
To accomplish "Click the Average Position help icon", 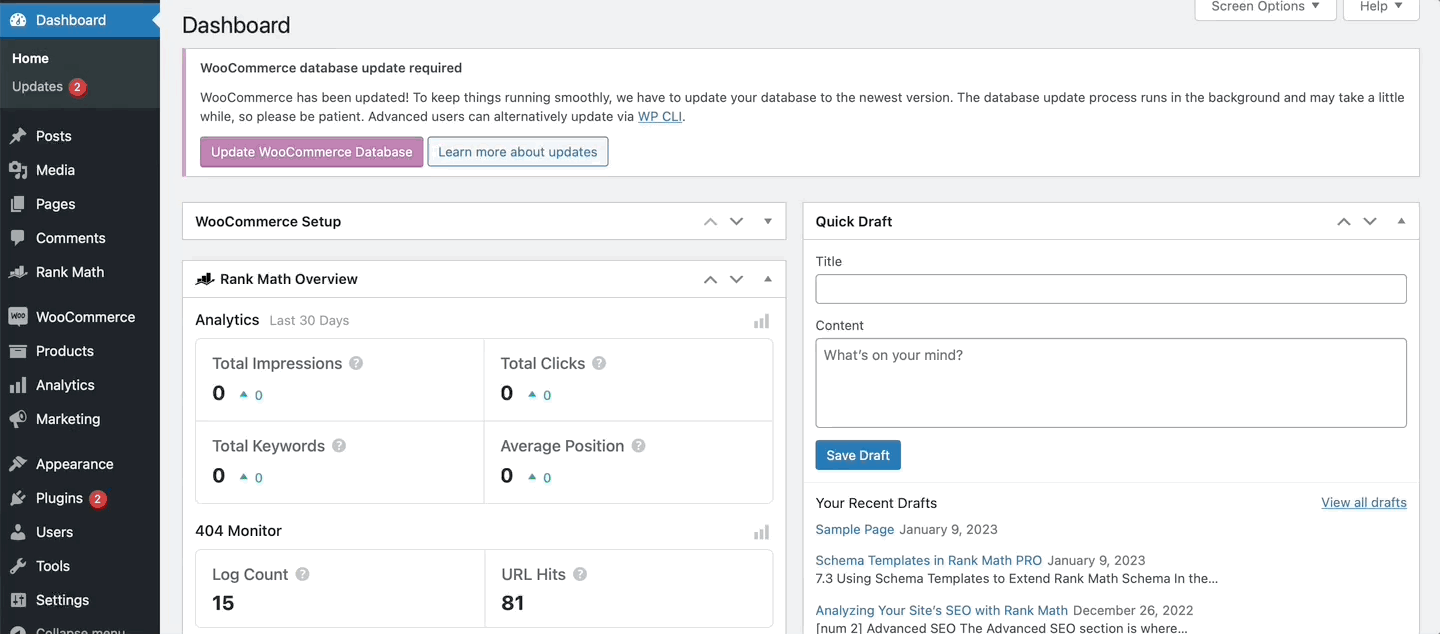I will click(x=638, y=446).
